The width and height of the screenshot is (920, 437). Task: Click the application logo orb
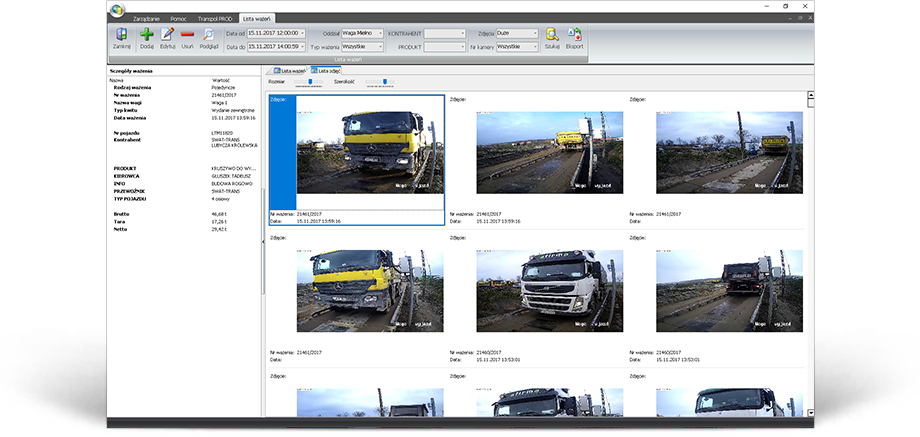pos(119,11)
